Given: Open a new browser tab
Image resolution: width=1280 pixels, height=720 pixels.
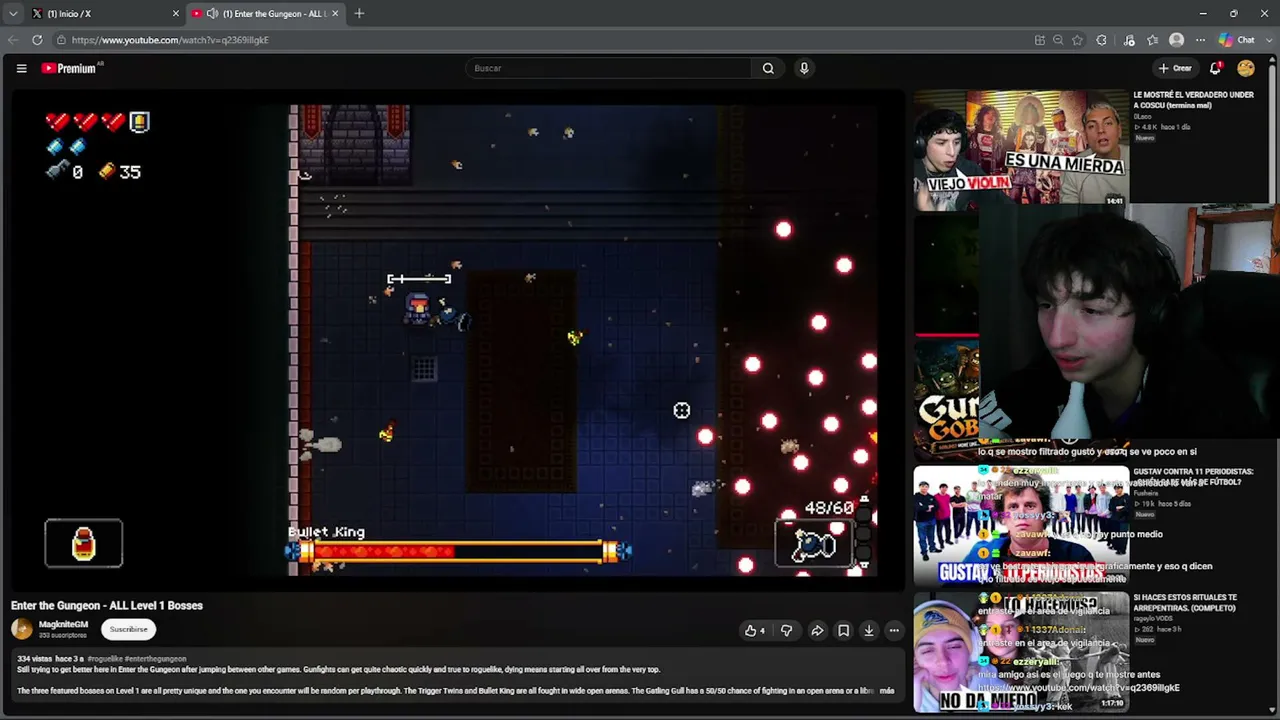Looking at the screenshot, I should click(x=359, y=13).
